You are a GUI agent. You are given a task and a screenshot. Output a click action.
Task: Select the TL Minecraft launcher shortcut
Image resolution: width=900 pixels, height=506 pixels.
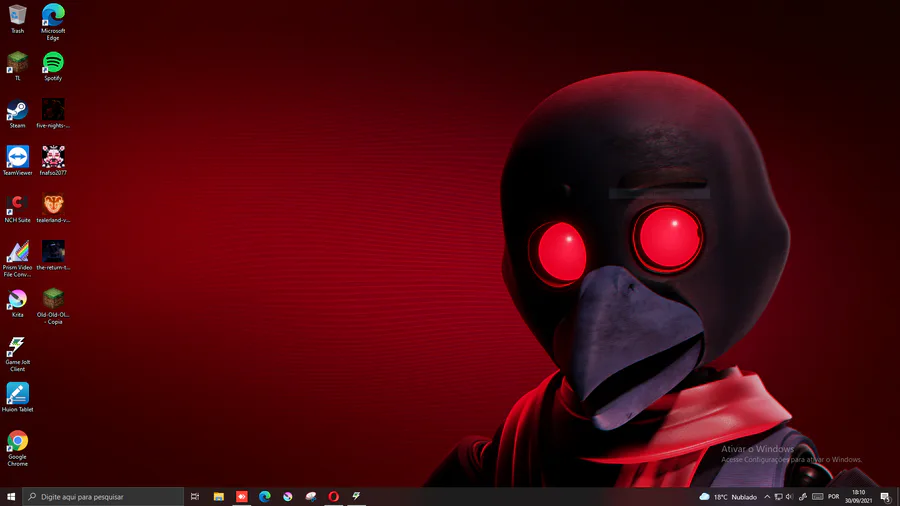pyautogui.click(x=17, y=66)
